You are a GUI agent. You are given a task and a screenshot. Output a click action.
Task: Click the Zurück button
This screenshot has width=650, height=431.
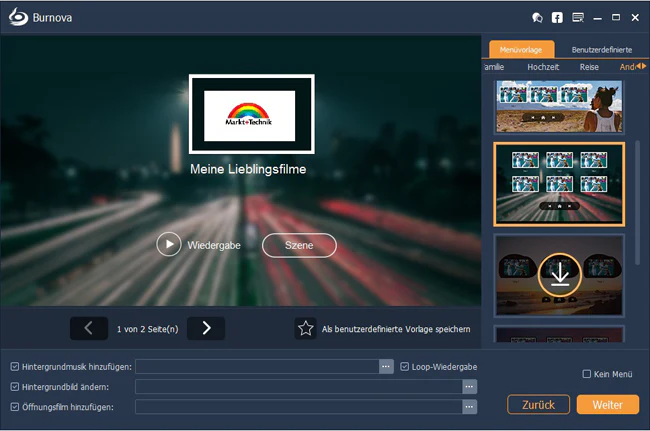[538, 404]
